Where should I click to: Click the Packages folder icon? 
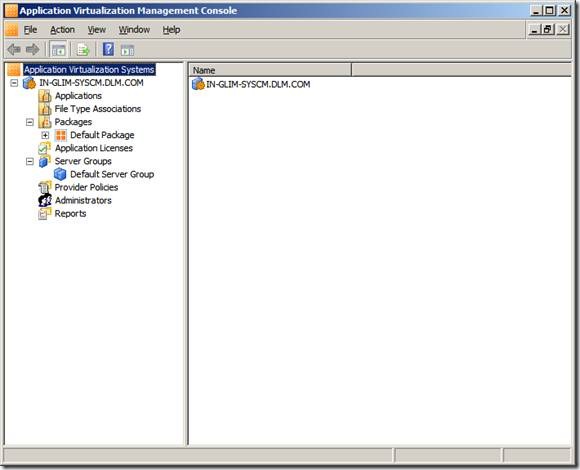(45, 122)
